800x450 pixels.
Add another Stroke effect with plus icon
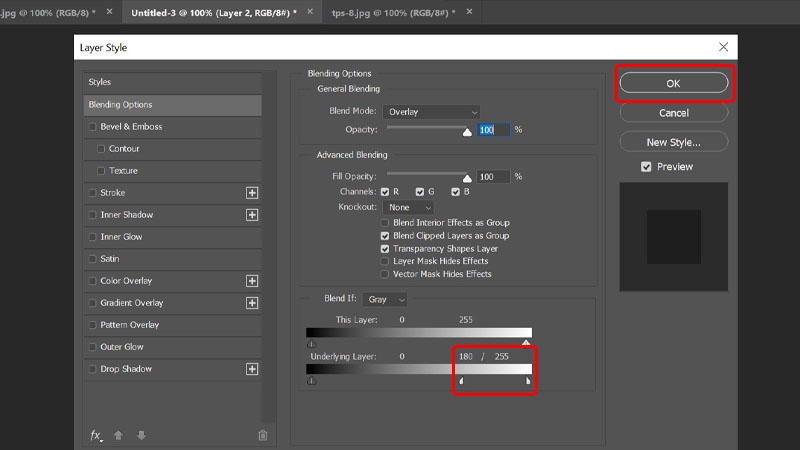[x=252, y=193]
